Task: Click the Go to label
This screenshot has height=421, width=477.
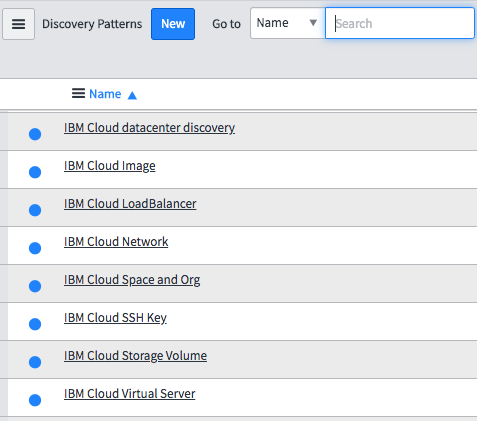Action: 226,24
